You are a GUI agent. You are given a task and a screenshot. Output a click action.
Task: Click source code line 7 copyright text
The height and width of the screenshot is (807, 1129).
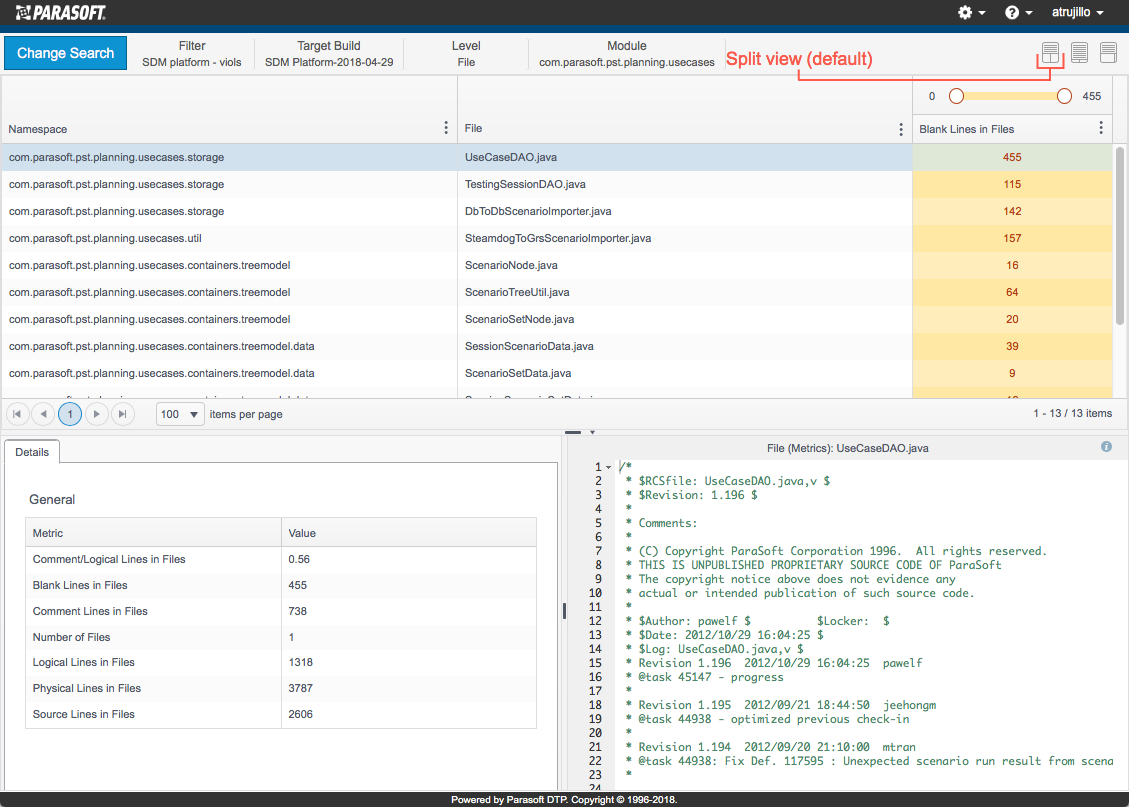point(842,551)
